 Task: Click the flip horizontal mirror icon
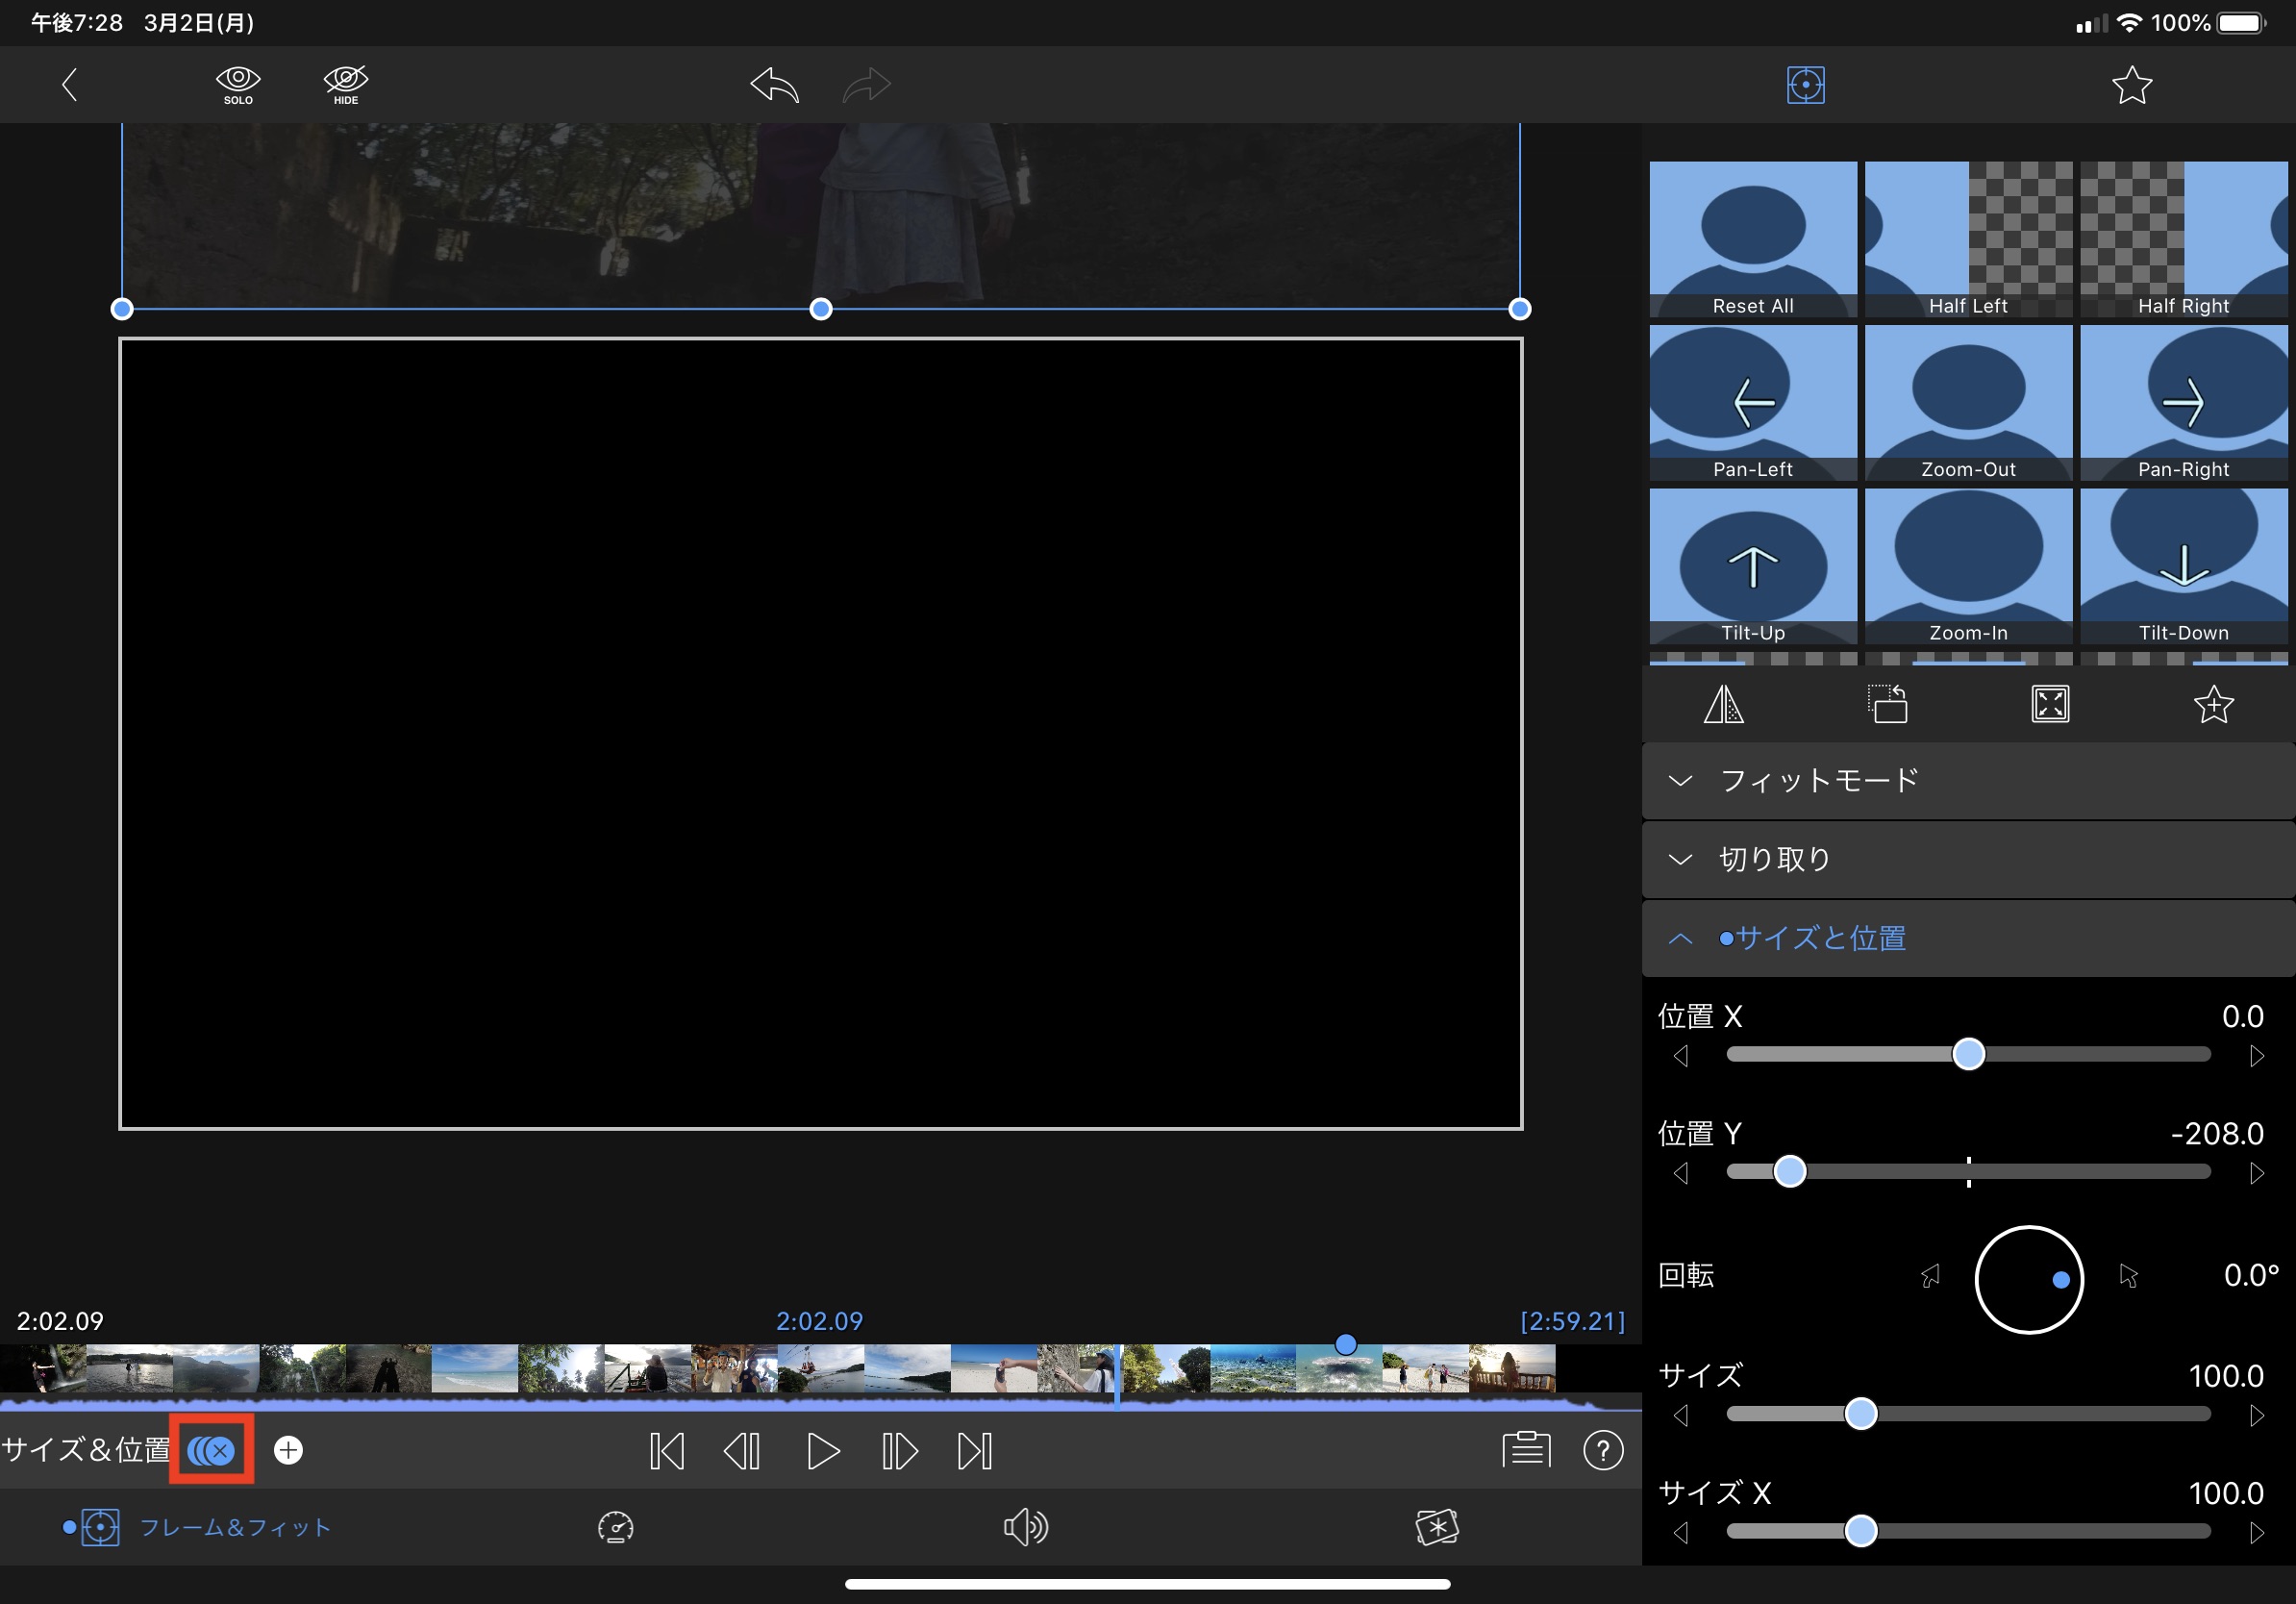[1723, 705]
